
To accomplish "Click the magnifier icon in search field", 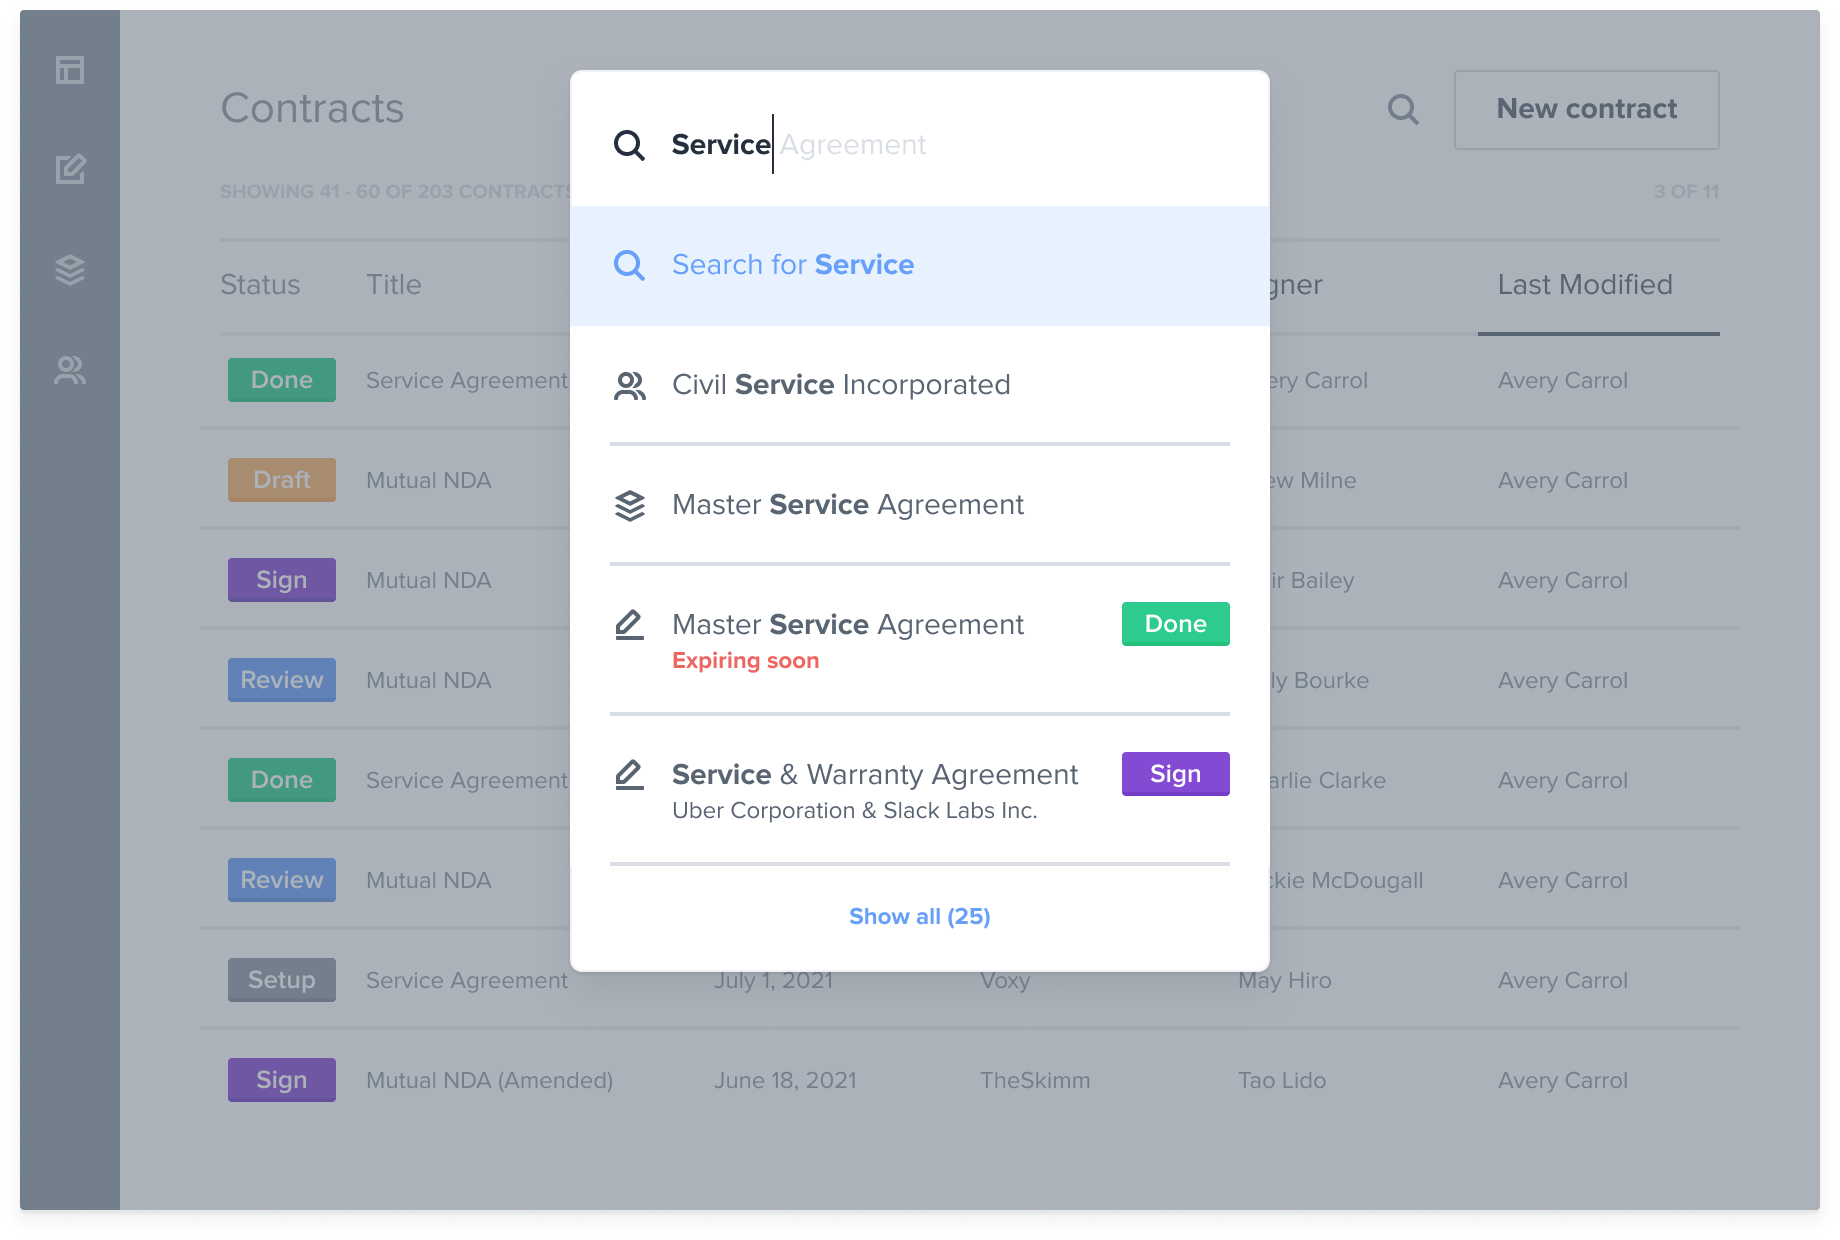I will coord(629,145).
